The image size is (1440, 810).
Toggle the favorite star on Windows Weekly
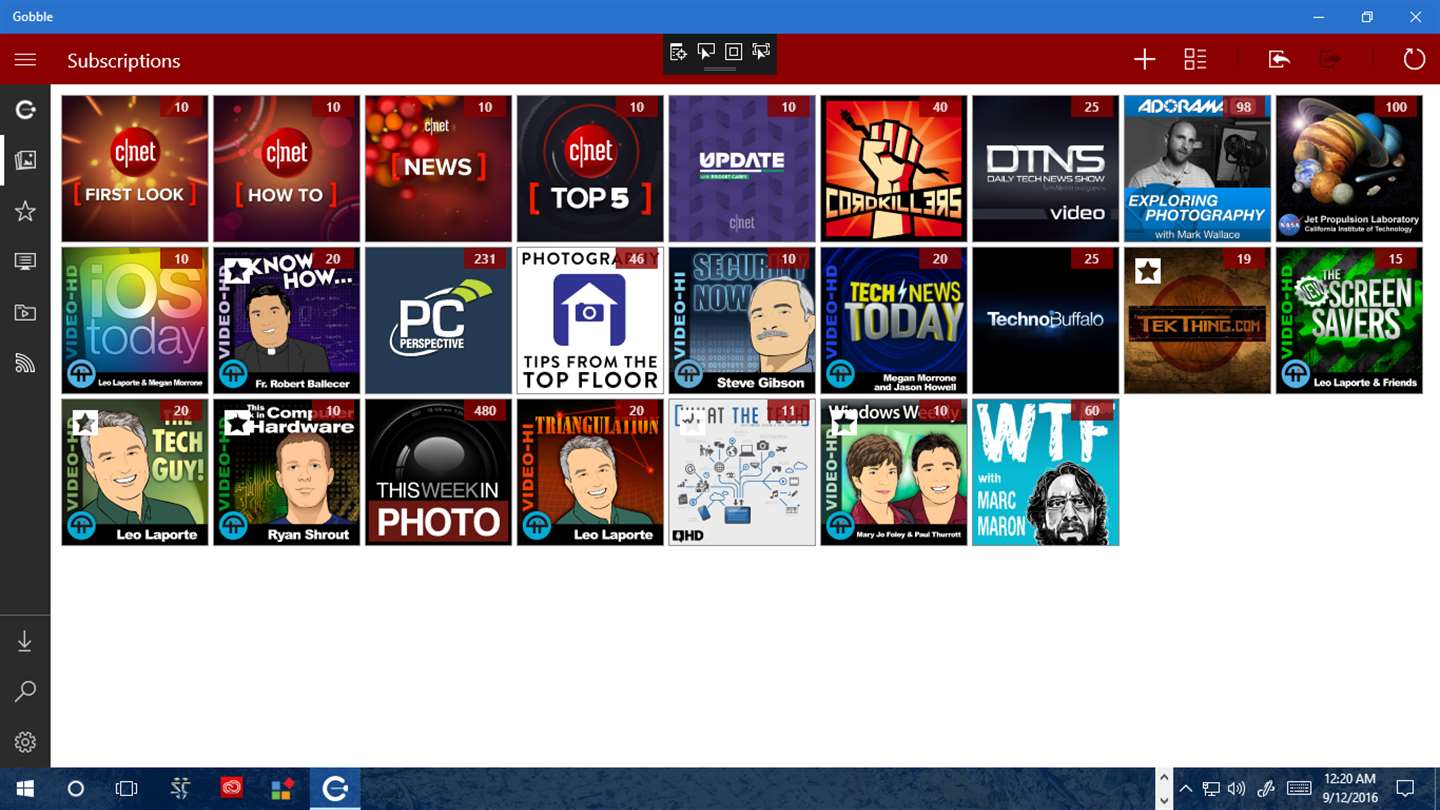click(x=844, y=423)
